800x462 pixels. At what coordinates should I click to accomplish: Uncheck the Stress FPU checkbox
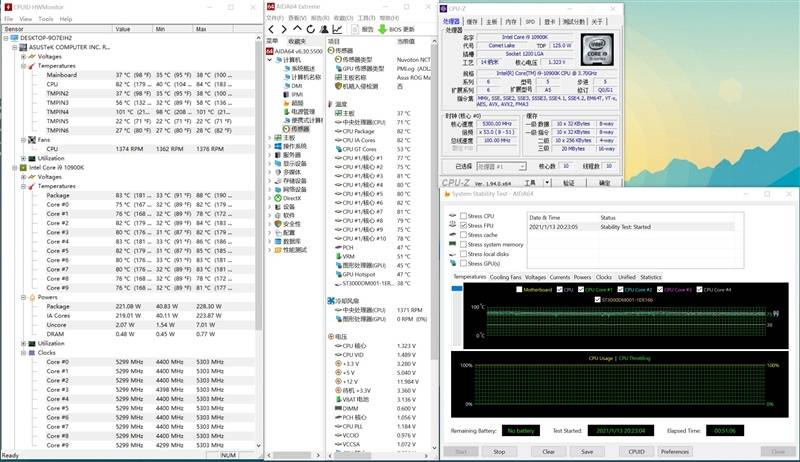click(x=461, y=226)
